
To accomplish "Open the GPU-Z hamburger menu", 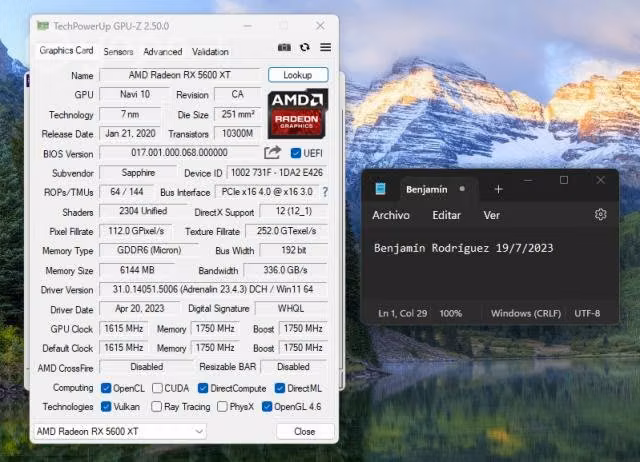I will [x=325, y=47].
